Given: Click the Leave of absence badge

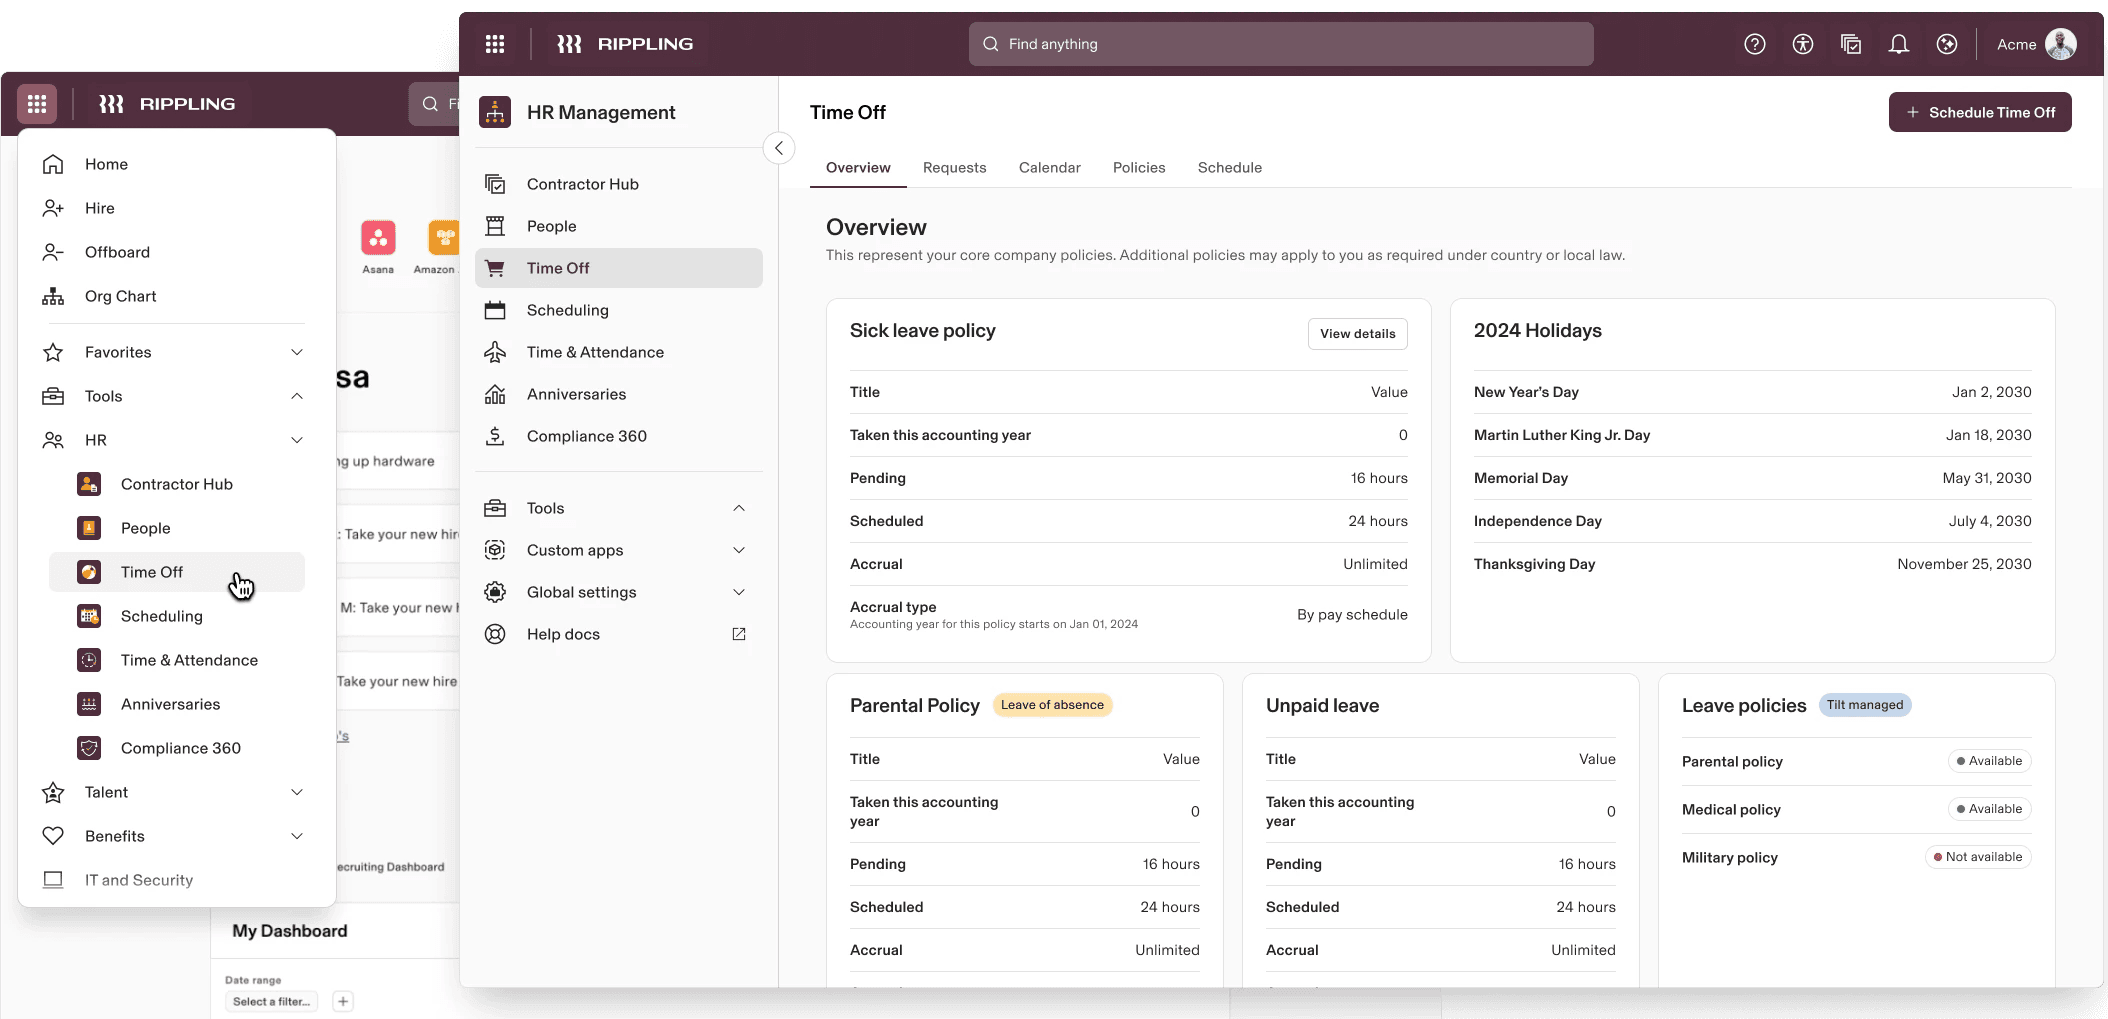Looking at the screenshot, I should [x=1052, y=705].
